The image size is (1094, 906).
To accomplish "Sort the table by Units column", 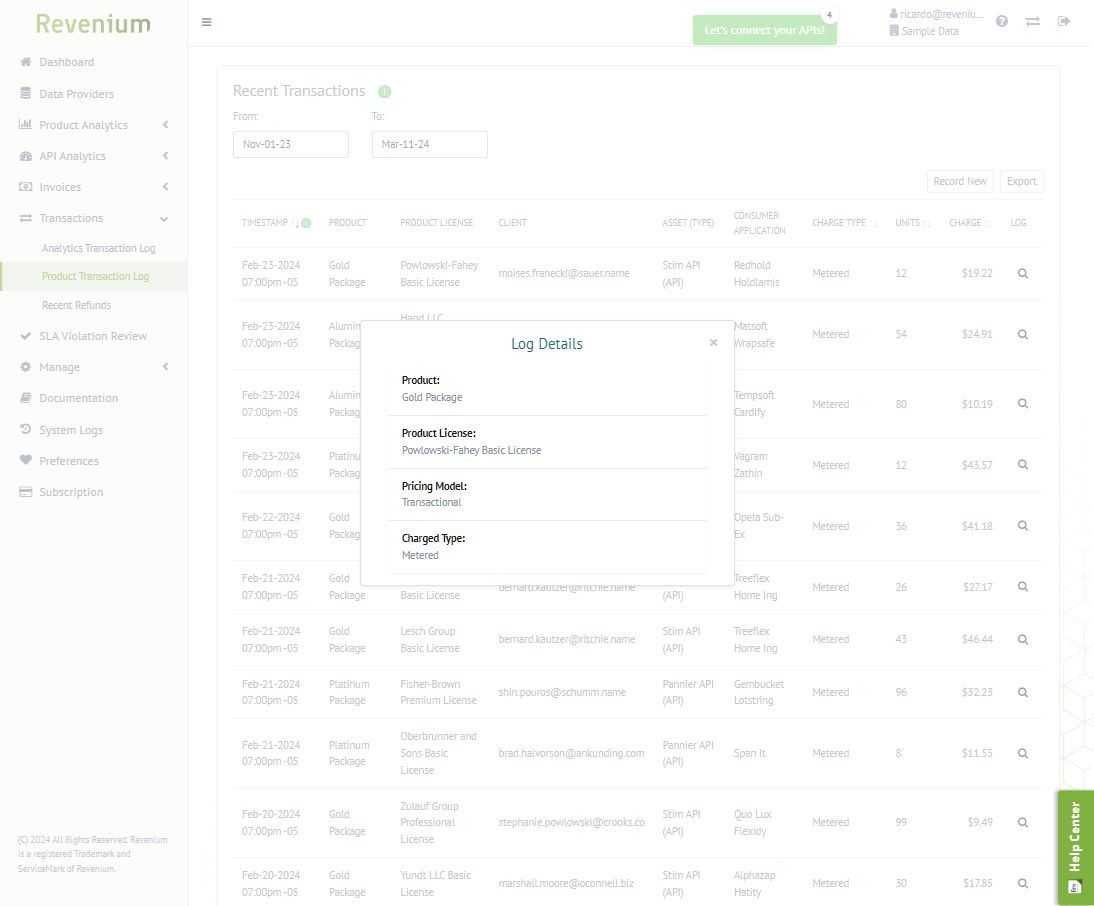I will point(911,223).
